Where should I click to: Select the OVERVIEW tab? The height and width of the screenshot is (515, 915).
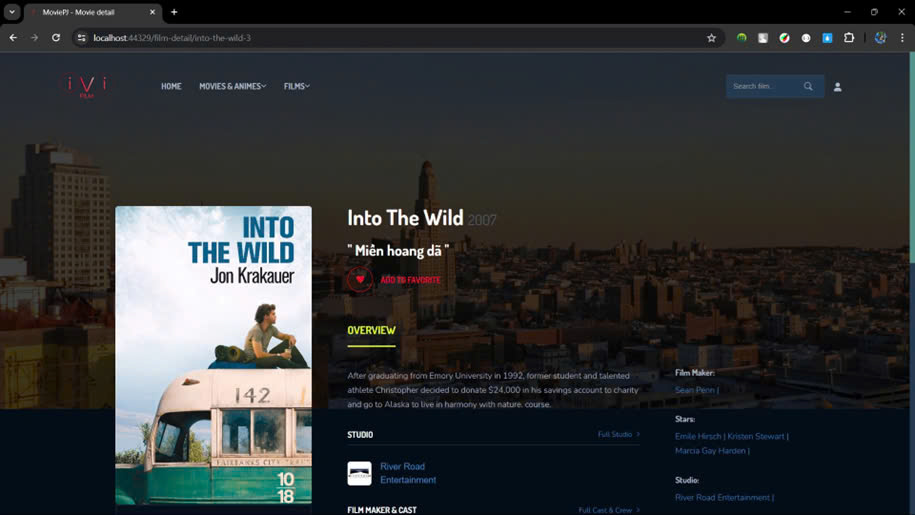[x=371, y=330]
